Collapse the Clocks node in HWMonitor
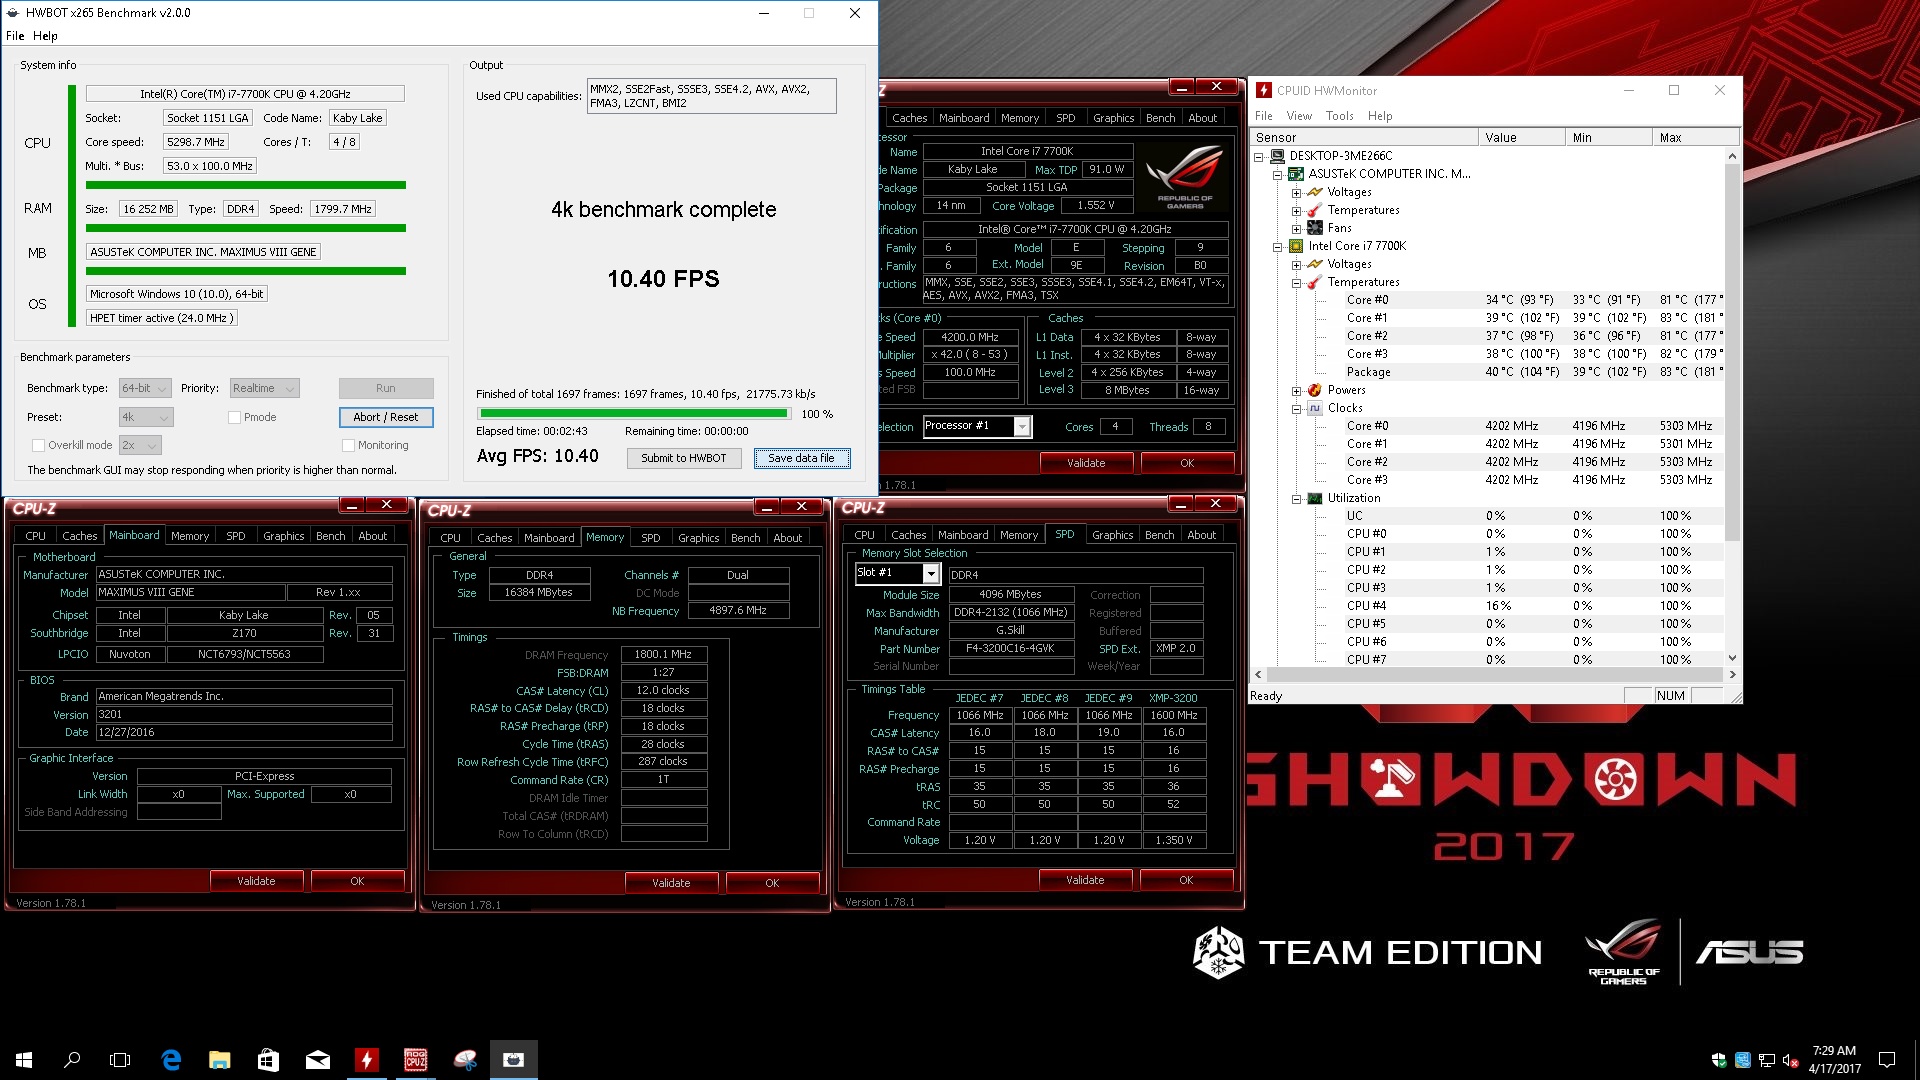This screenshot has height=1080, width=1920. click(1297, 408)
